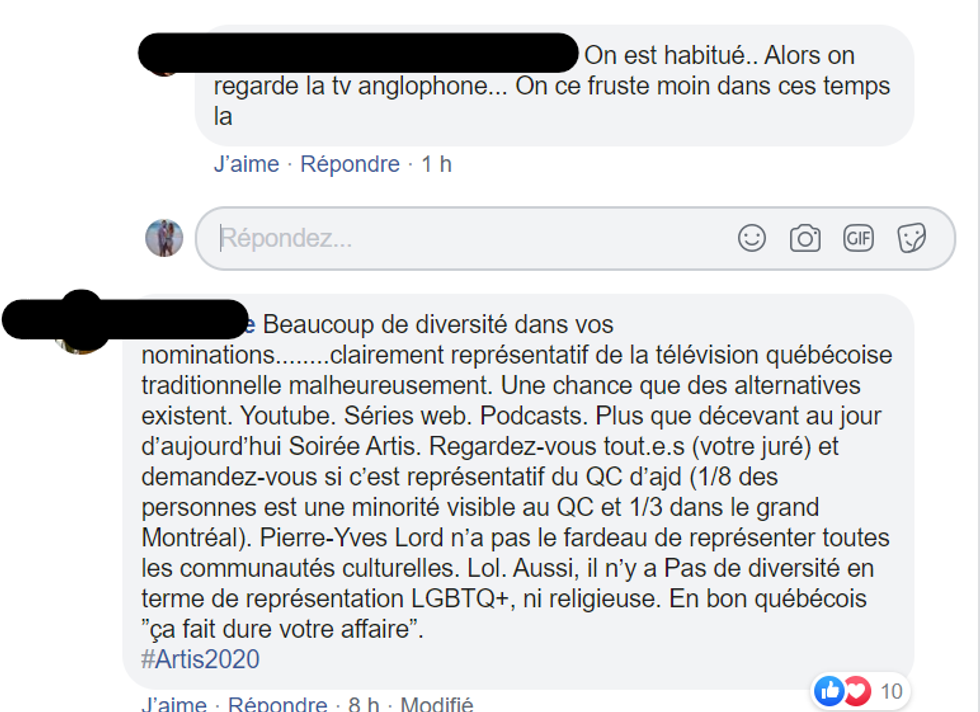Open the emoji picker in reply box
Screen dimensions: 980x712
752,238
